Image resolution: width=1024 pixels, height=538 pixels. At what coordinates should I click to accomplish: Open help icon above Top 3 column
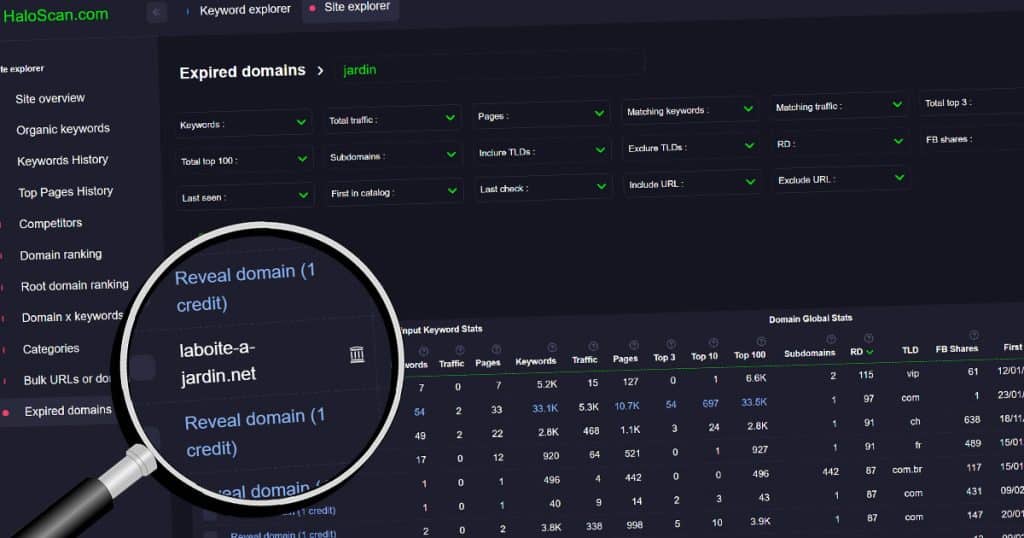(x=671, y=343)
